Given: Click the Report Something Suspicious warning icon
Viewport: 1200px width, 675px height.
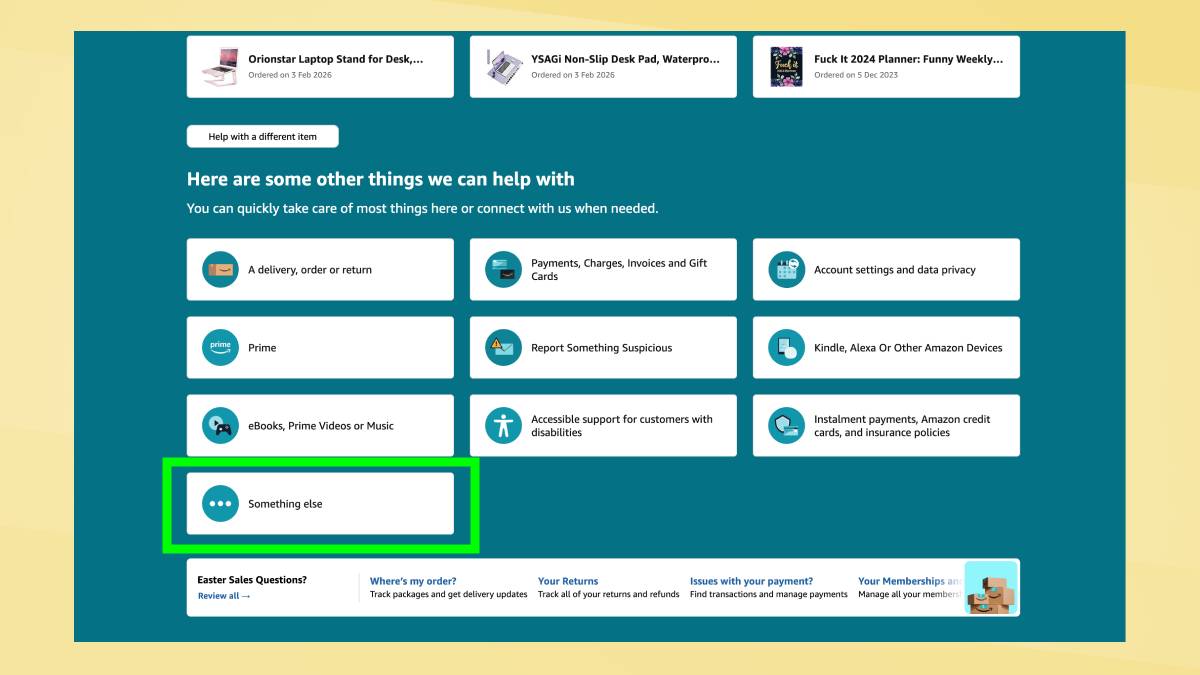Looking at the screenshot, I should 503,348.
